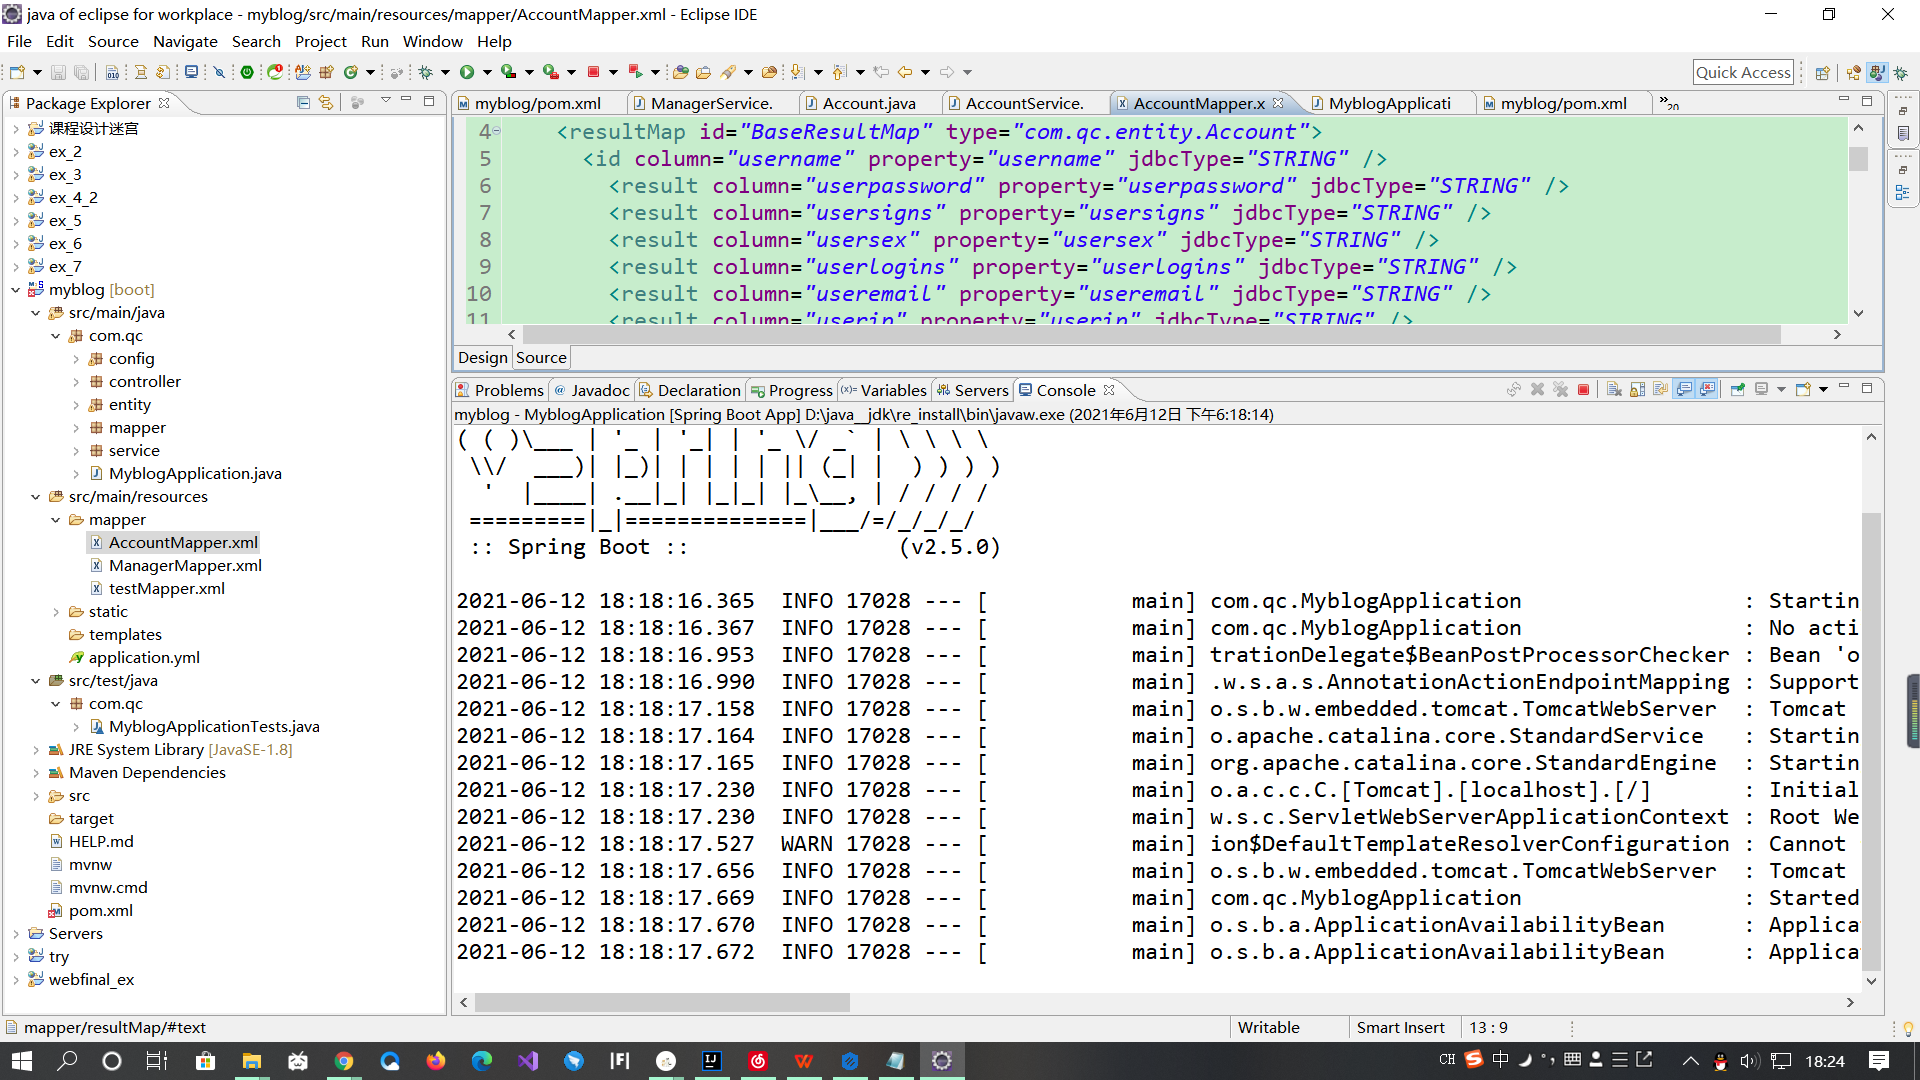Click the green Debug bug icon

(426, 72)
